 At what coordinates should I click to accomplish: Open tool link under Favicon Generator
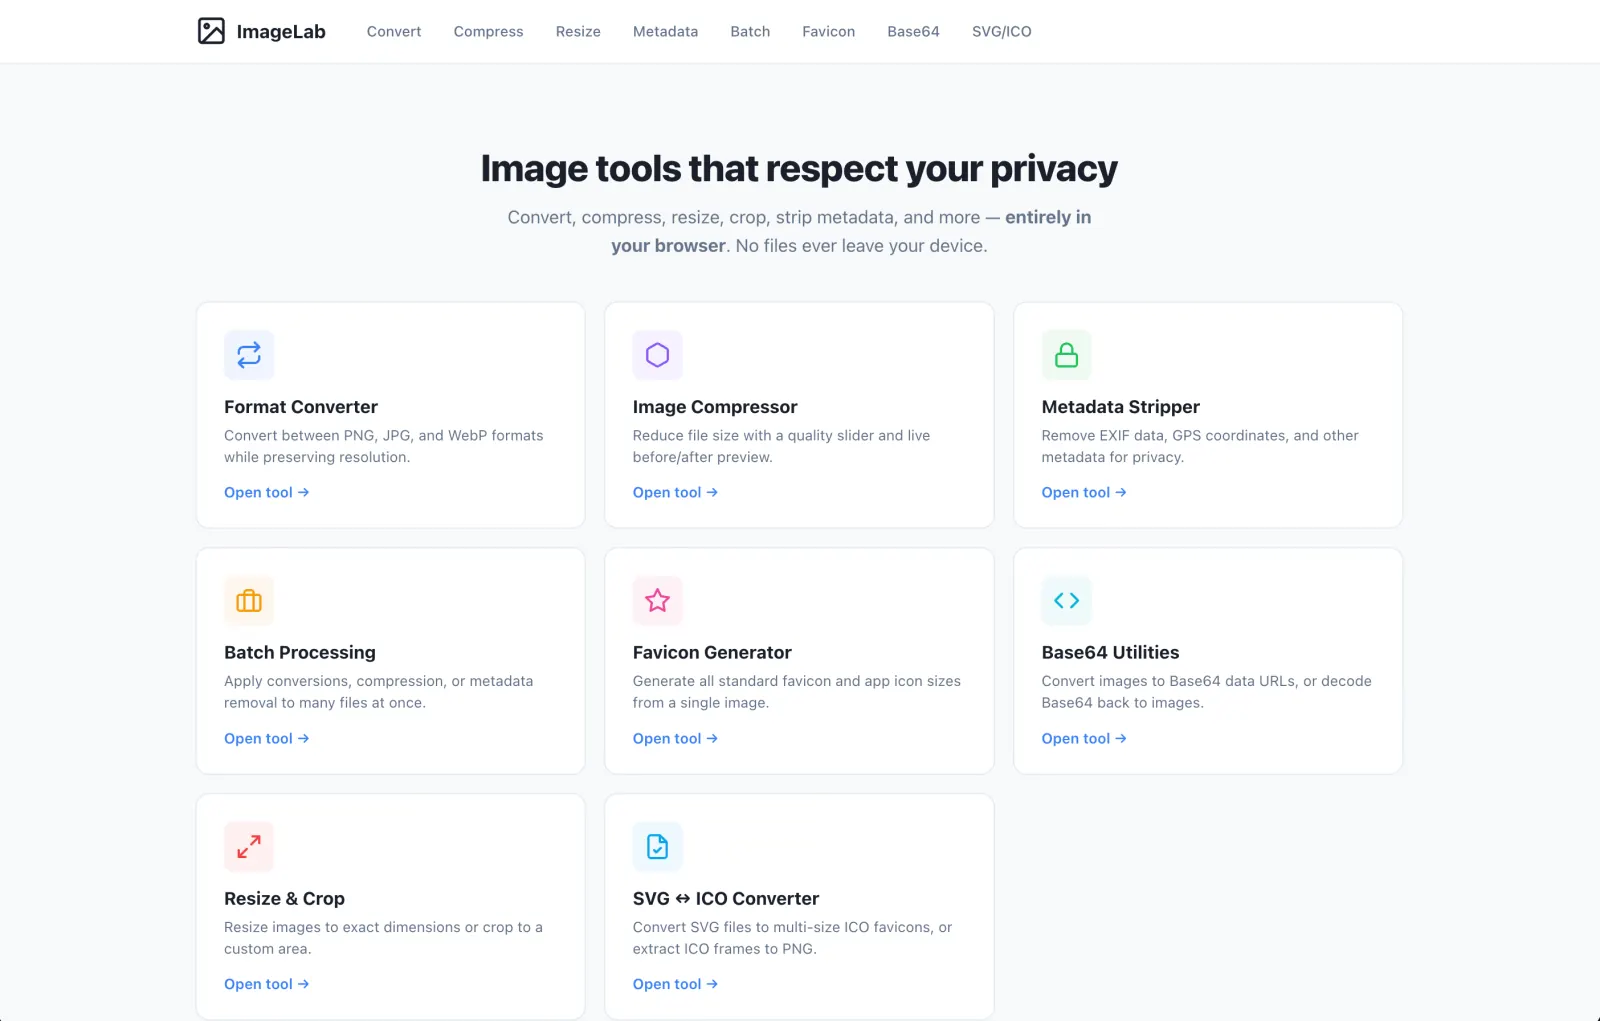pyautogui.click(x=675, y=738)
